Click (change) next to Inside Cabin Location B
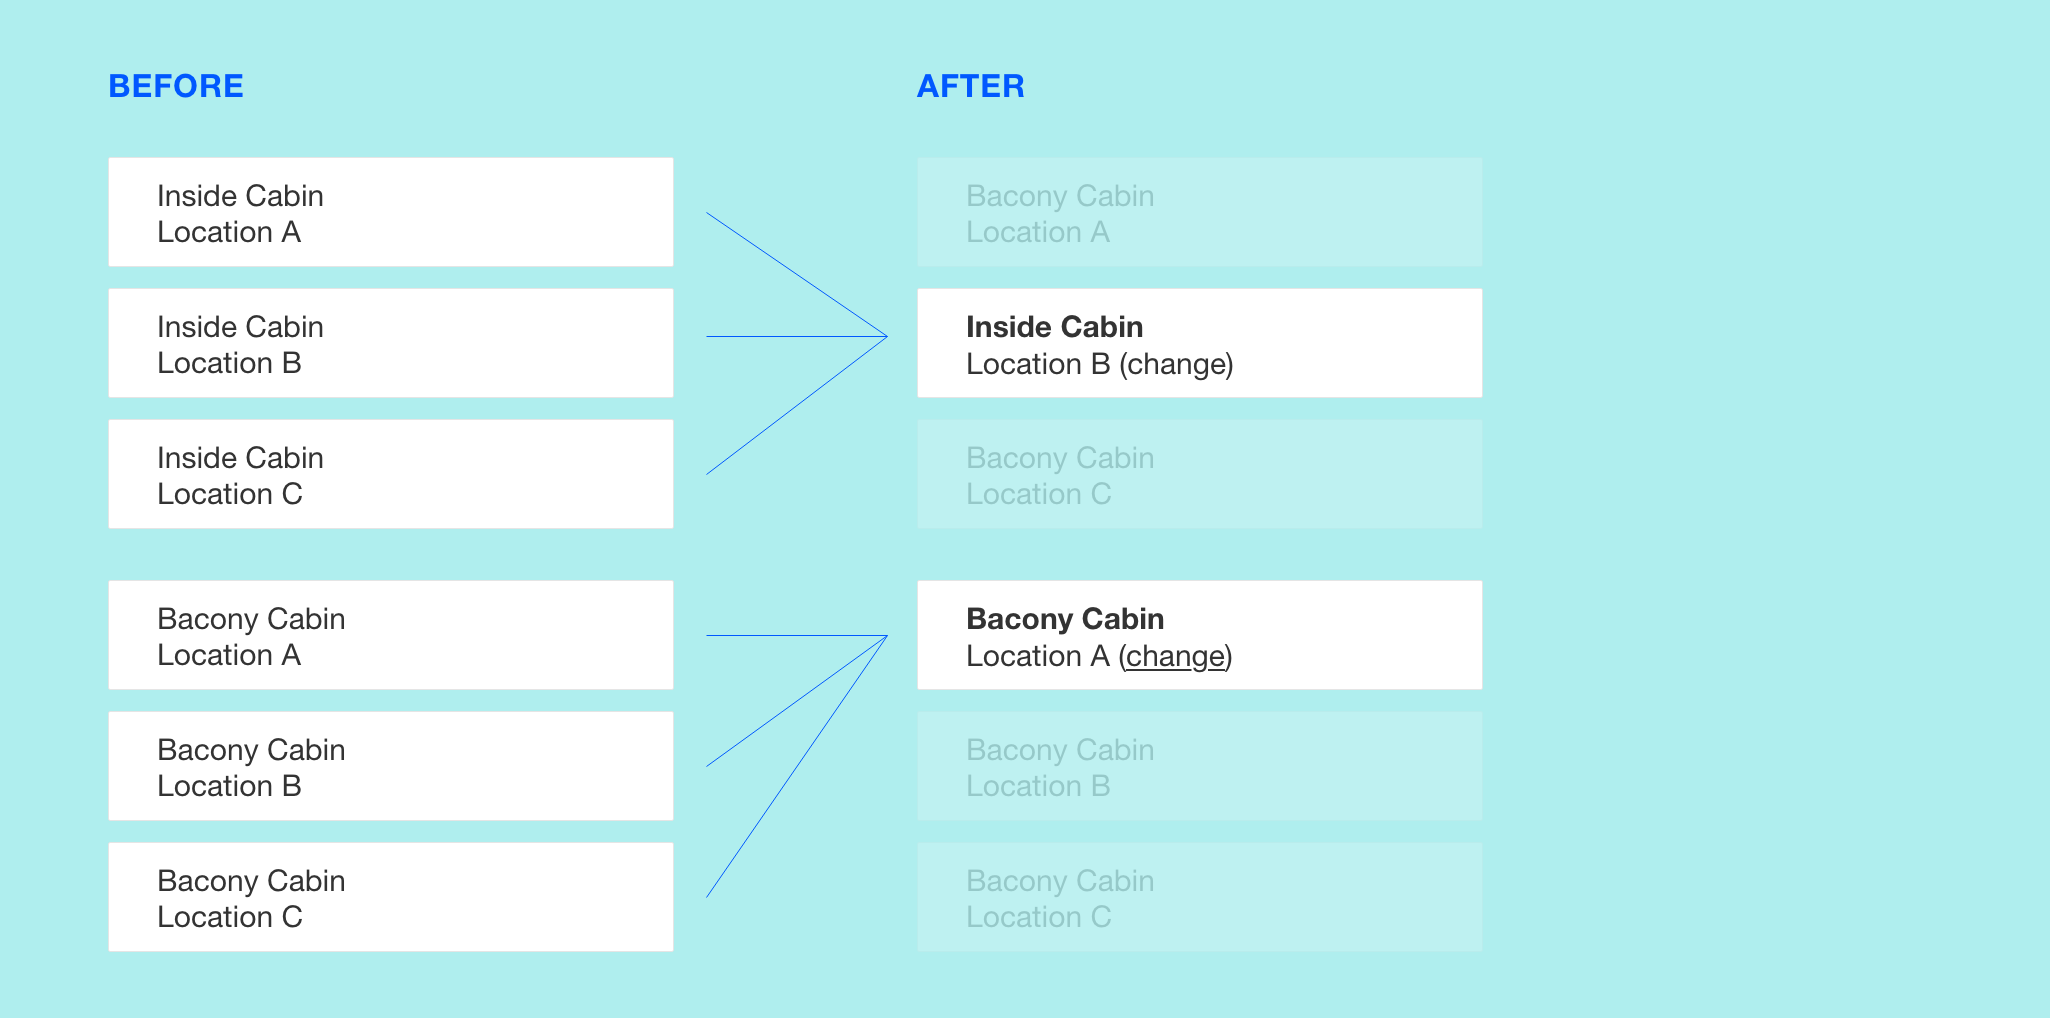2050x1018 pixels. tap(1176, 364)
